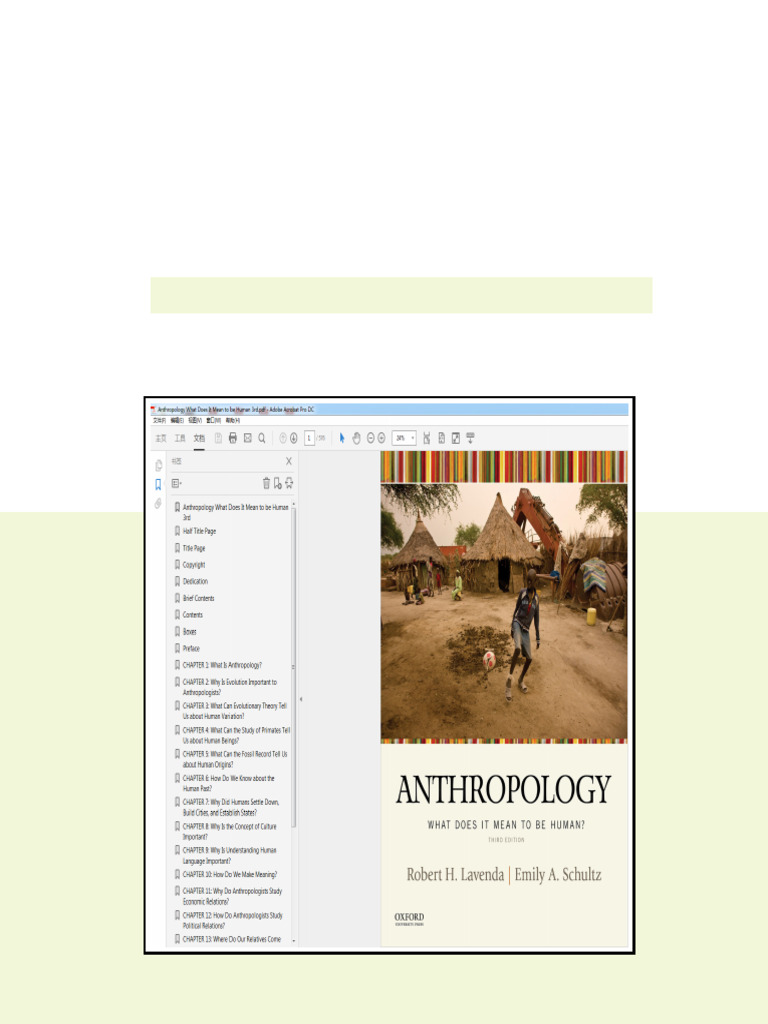Screen dimensions: 768x1024
Task: Click the read mode keyboard-arrow icon
Action: pyautogui.click(x=470, y=438)
